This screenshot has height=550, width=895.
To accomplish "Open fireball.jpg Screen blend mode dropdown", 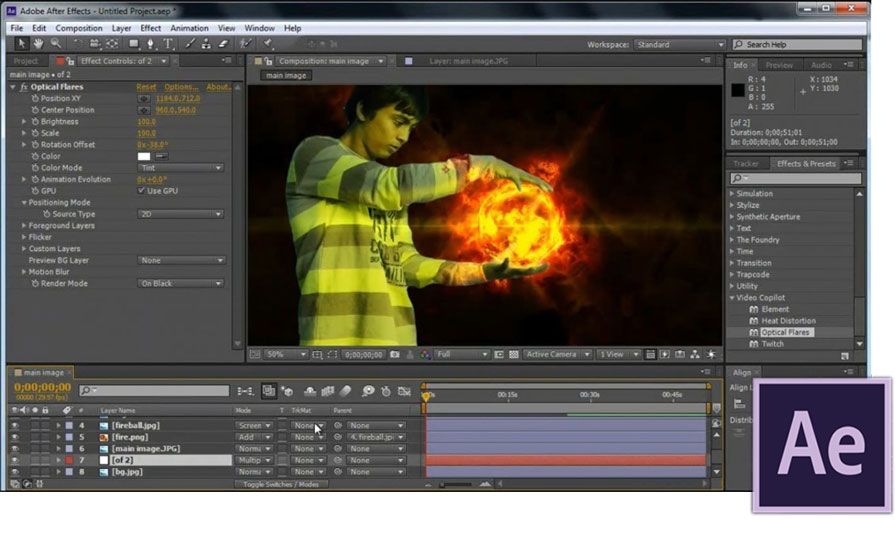I will [253, 426].
